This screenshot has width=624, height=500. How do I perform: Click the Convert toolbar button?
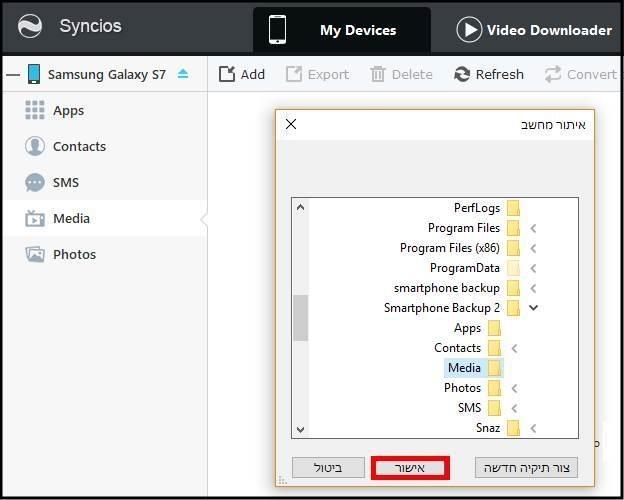click(581, 74)
